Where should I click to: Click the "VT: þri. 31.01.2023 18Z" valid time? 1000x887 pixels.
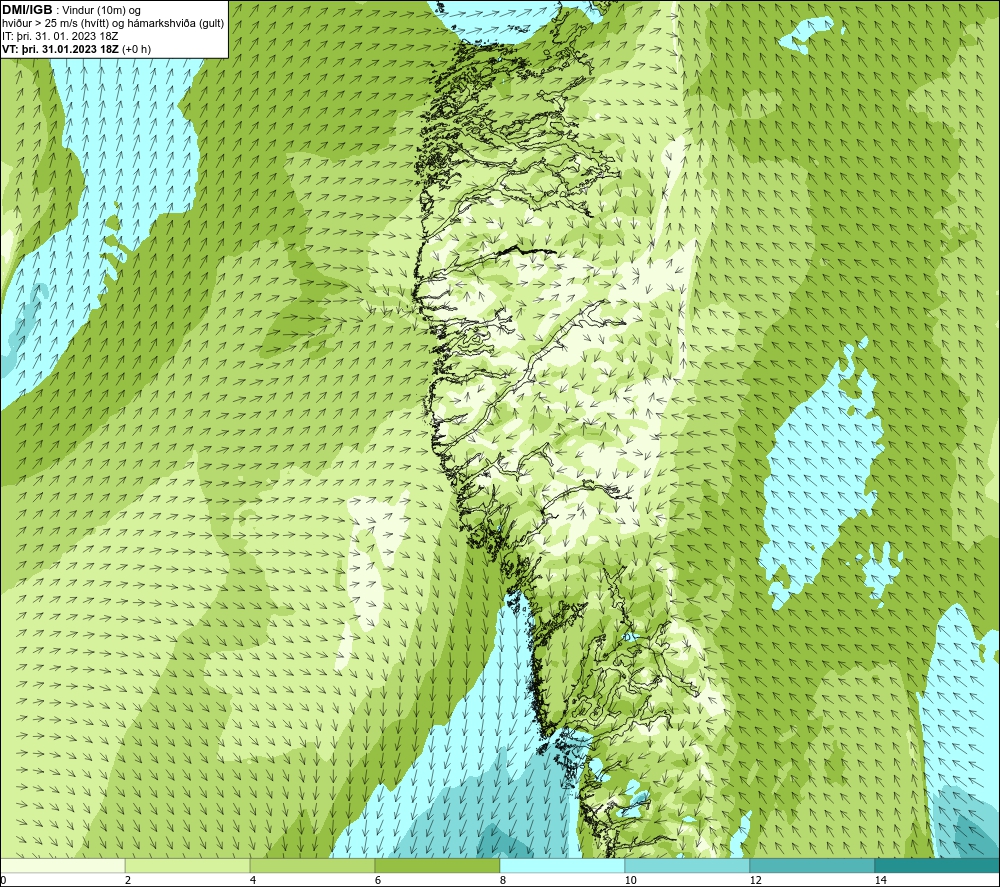60,49
